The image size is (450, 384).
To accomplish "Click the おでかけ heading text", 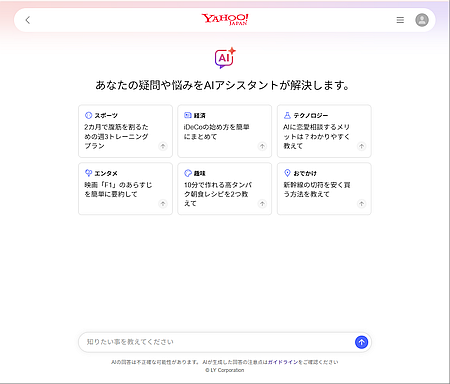I will click(x=305, y=173).
